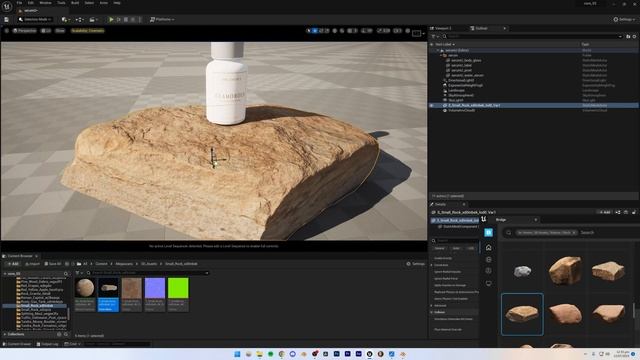Screen dimensions: 640x360
Task: Open the File menu
Action: (19, 3)
